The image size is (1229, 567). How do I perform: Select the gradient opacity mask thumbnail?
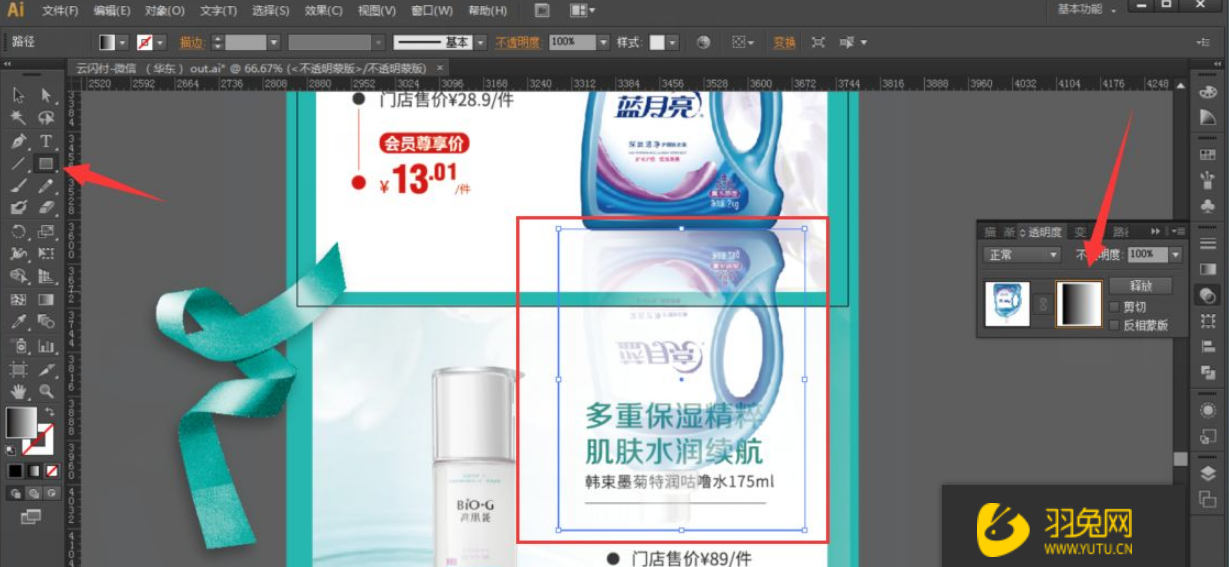point(1078,303)
